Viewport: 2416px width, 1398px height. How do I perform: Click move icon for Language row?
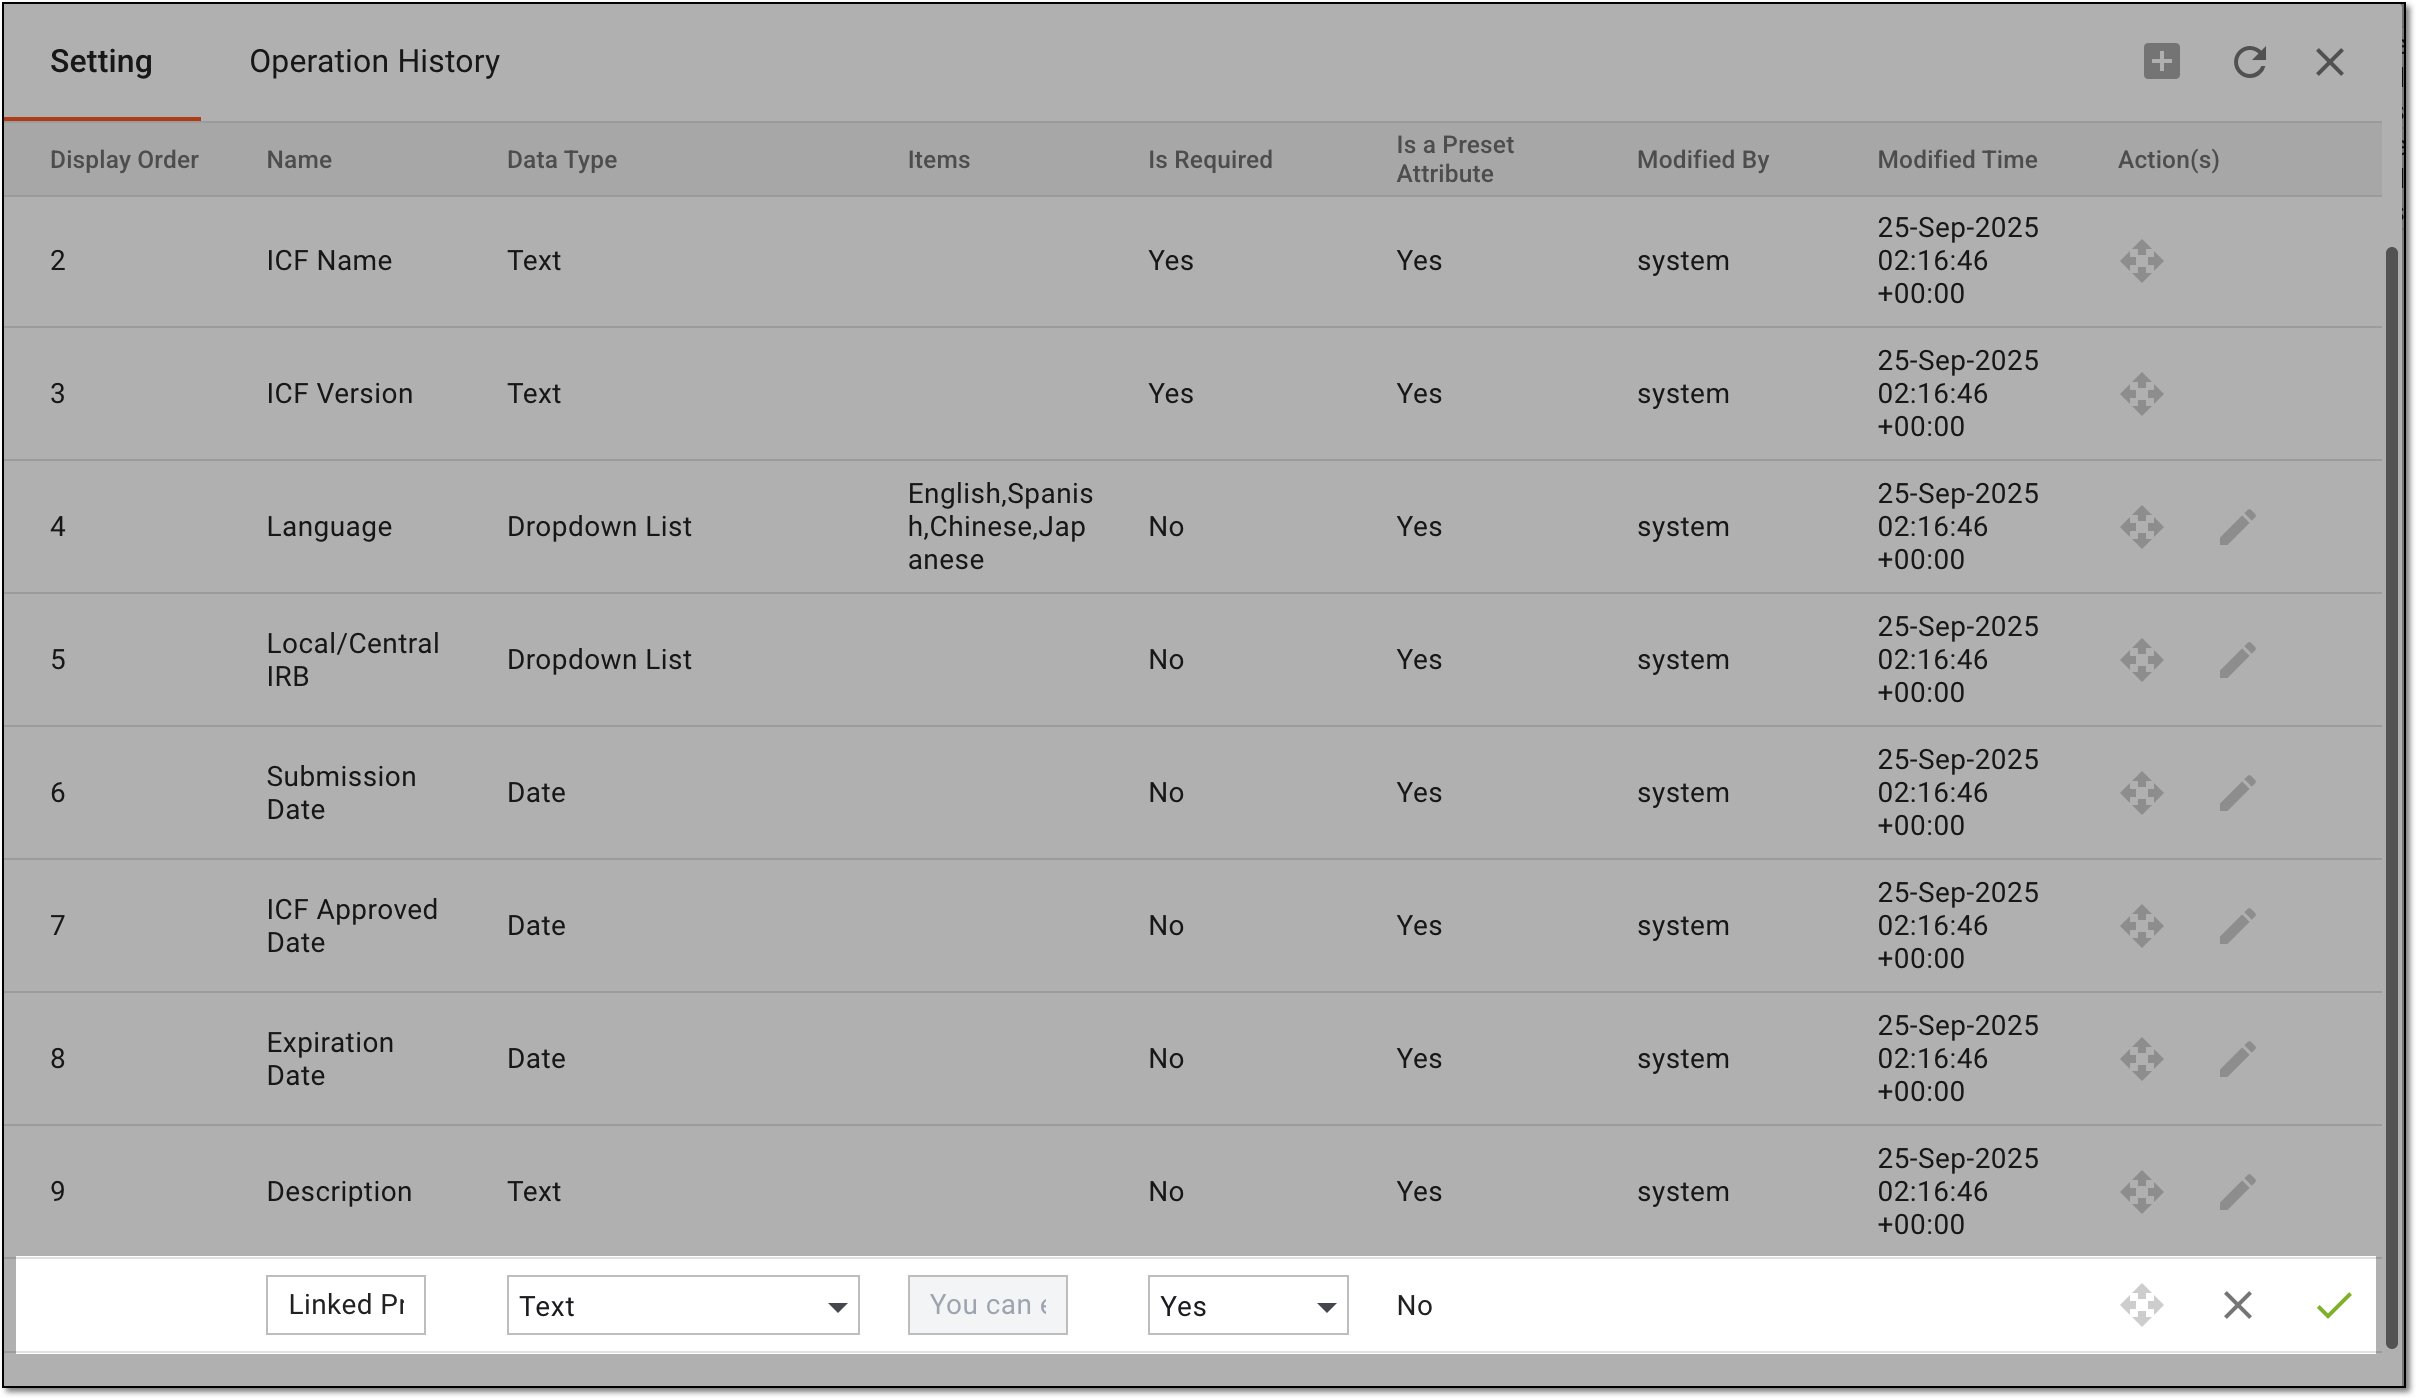(x=2141, y=527)
